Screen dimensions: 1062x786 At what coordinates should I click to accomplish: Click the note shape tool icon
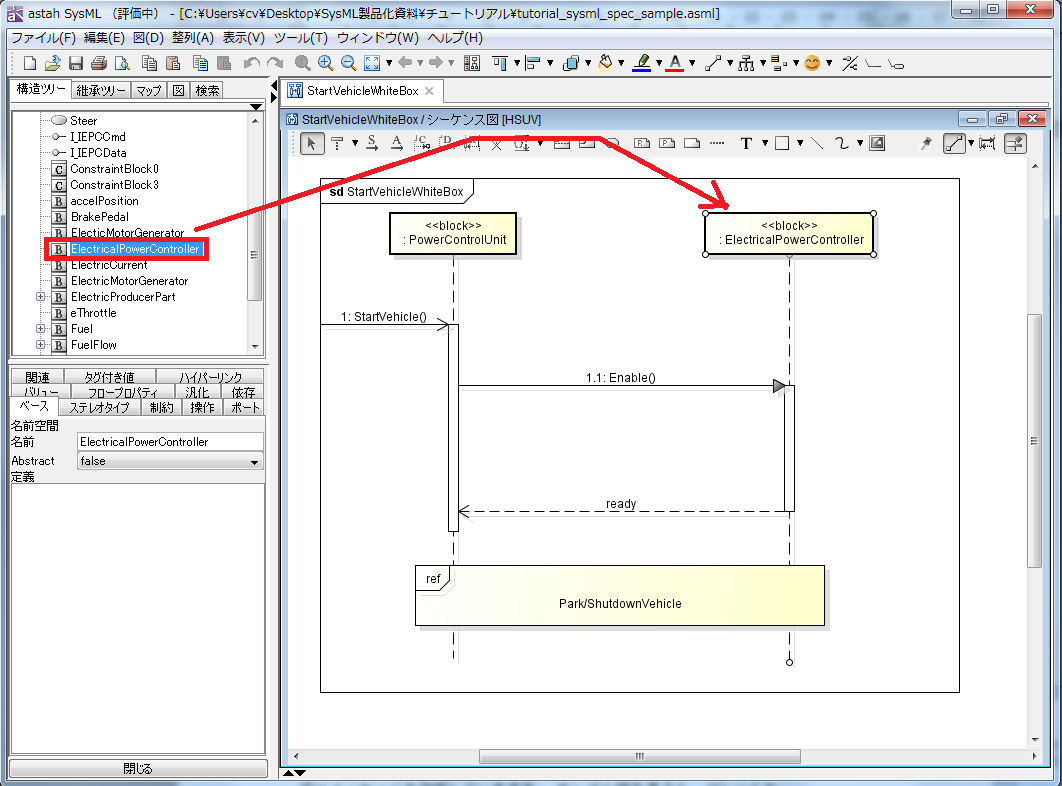click(x=692, y=143)
